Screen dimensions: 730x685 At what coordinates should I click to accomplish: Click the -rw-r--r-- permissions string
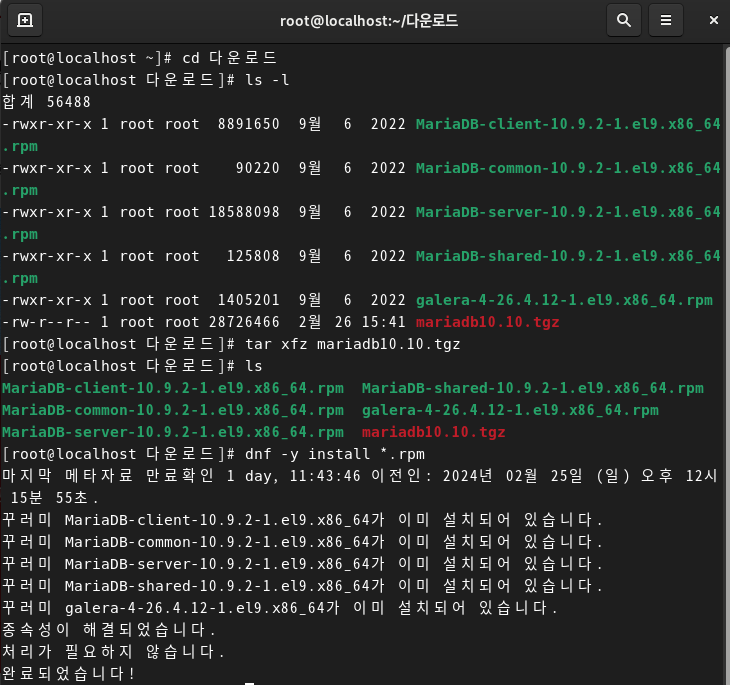[x=47, y=322]
